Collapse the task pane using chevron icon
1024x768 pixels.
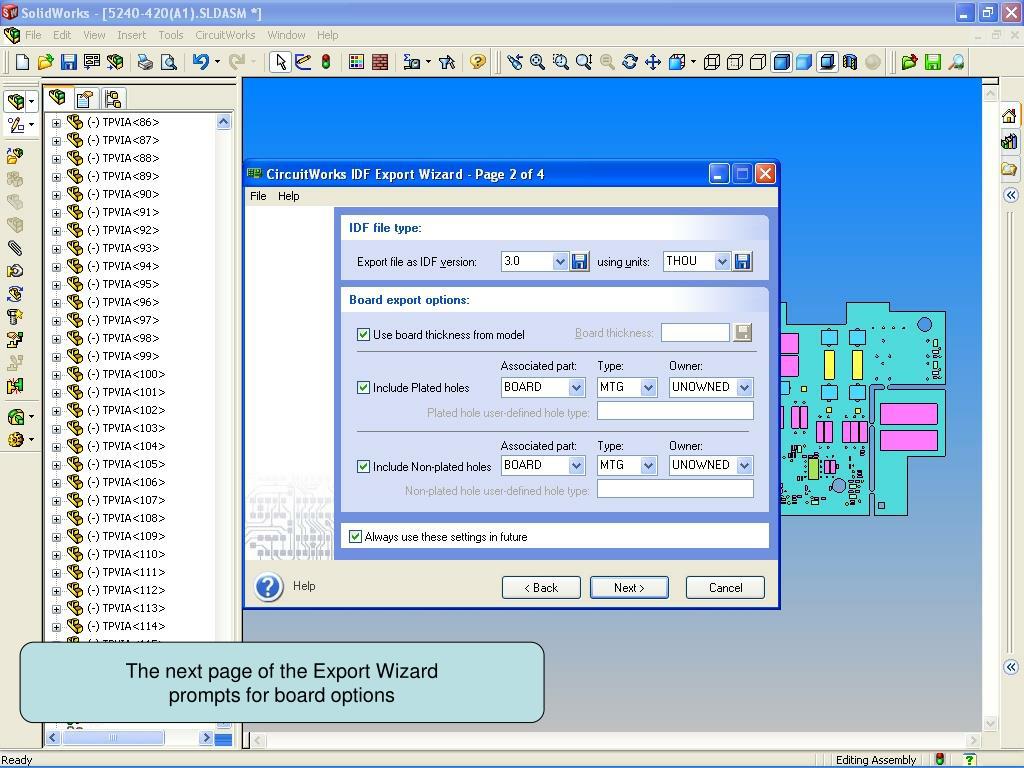(1010, 195)
